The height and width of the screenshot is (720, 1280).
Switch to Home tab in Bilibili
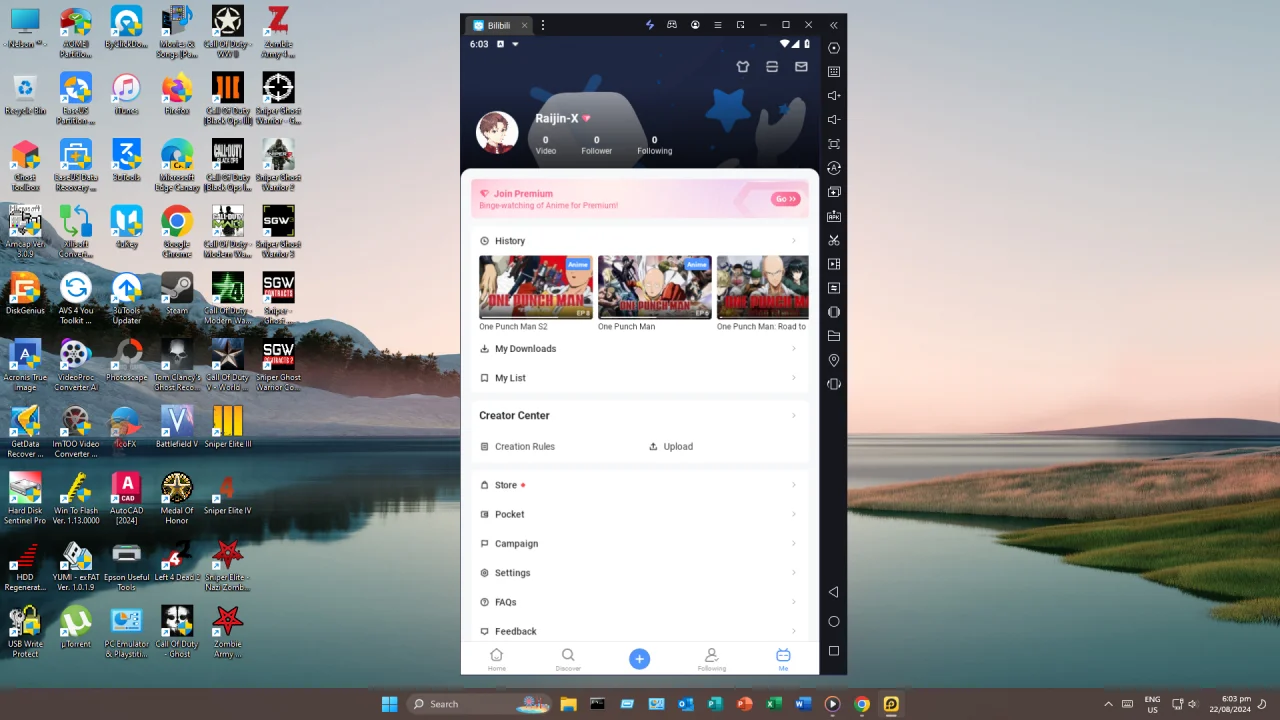[x=496, y=659]
